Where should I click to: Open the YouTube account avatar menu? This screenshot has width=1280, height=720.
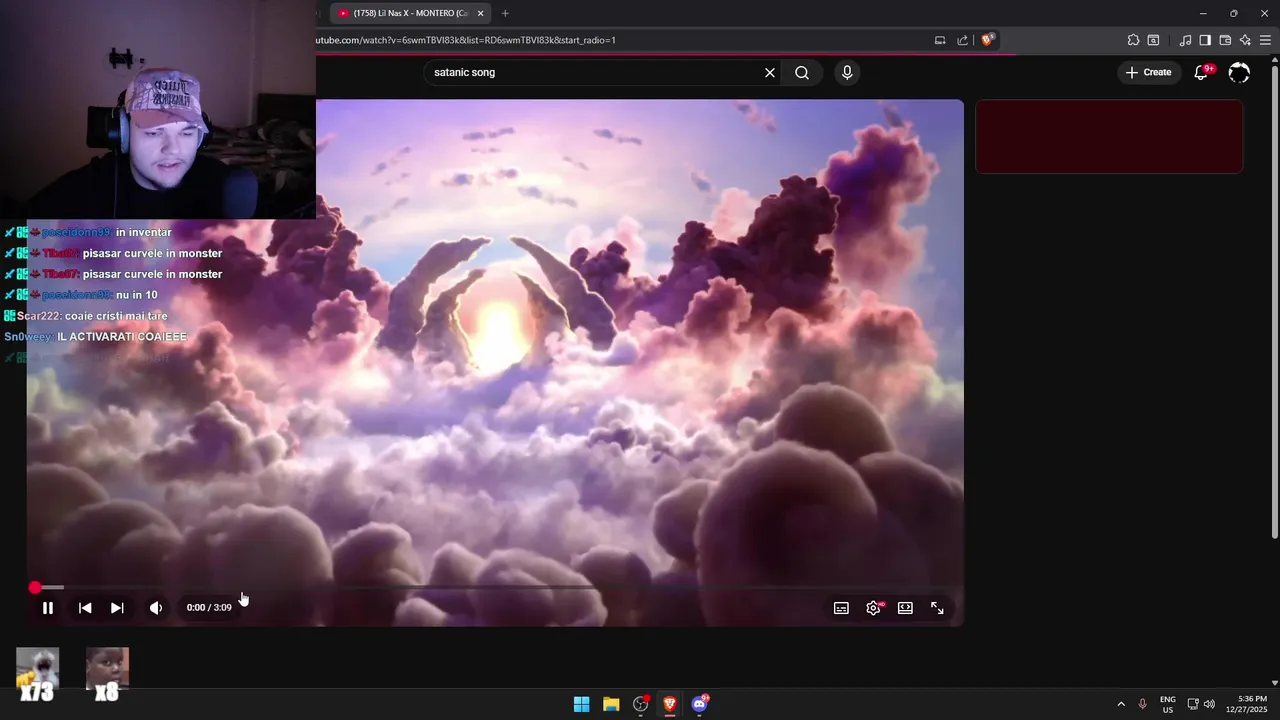coord(1239,72)
